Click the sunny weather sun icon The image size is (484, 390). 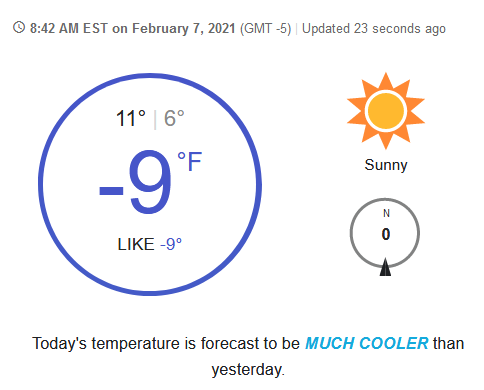point(386,111)
